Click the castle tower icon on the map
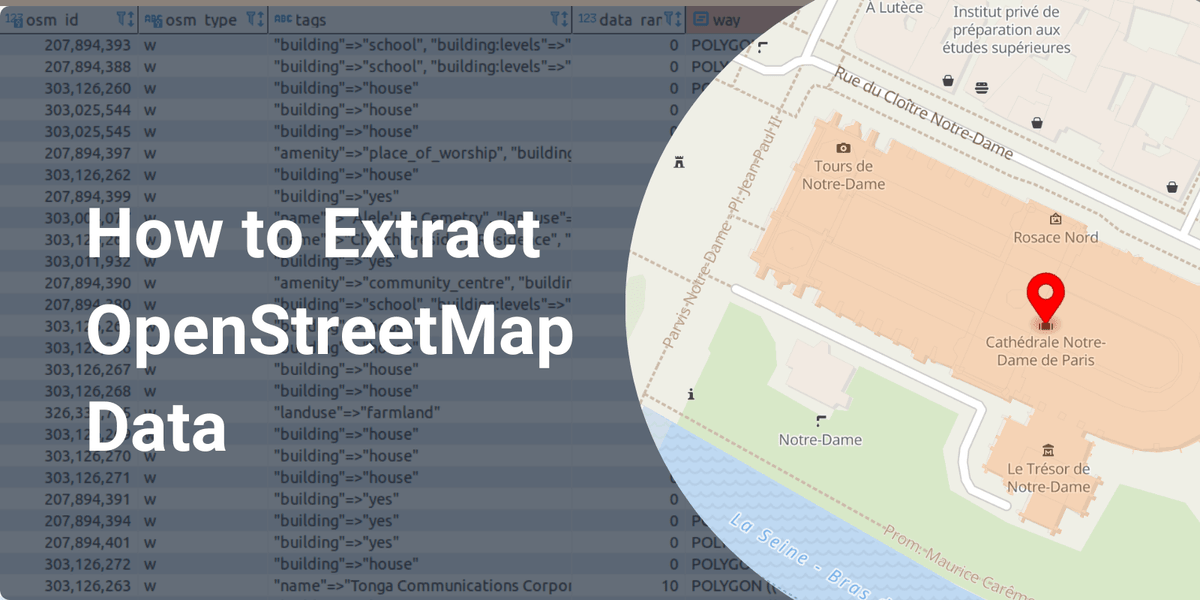The image size is (1200, 600). (x=680, y=161)
